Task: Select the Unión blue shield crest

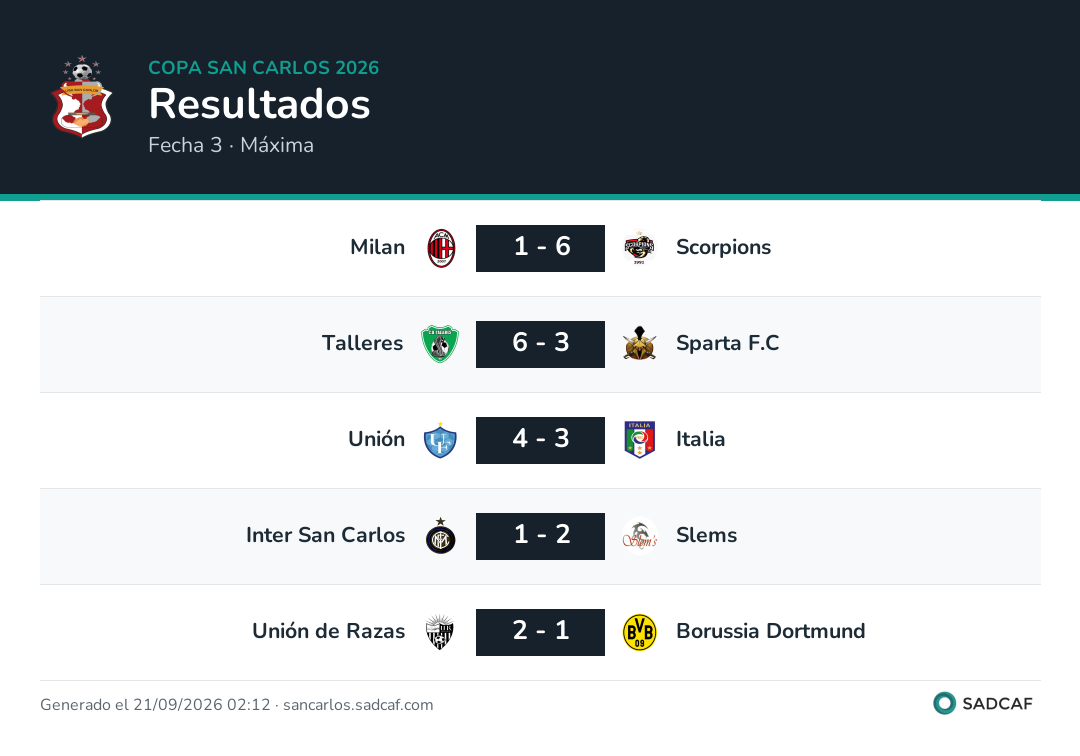Action: 440,440
